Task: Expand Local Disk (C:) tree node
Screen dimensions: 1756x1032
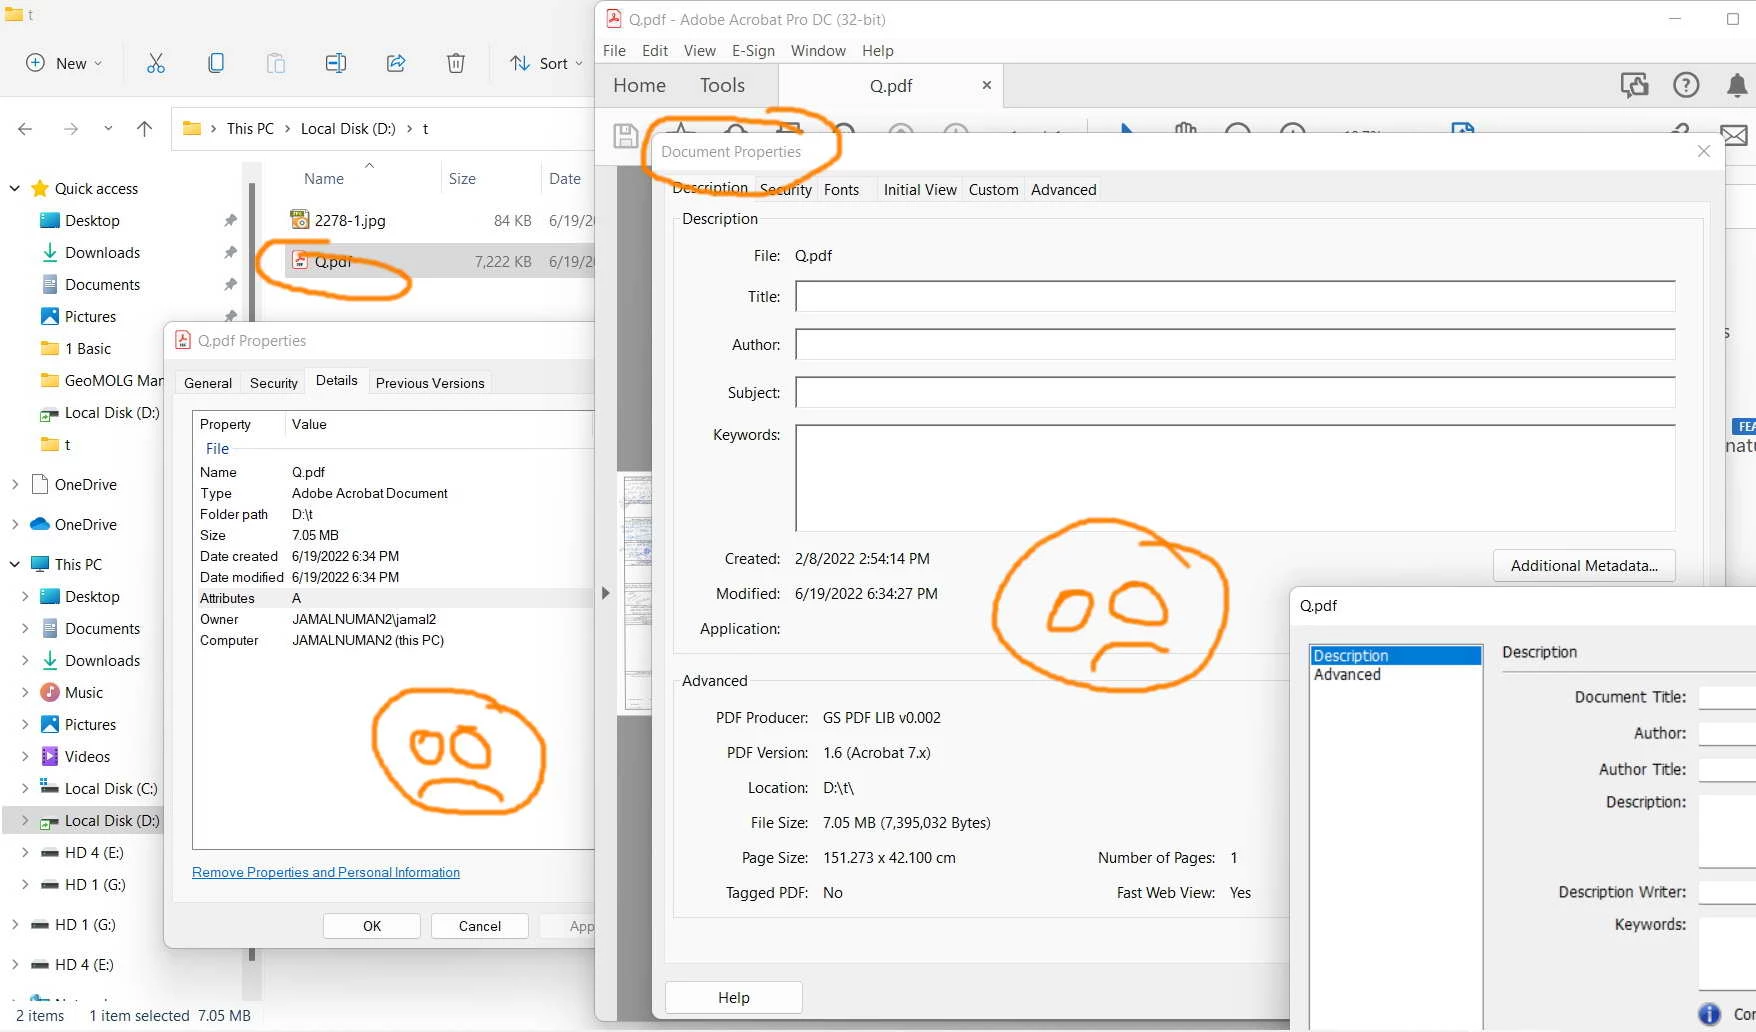Action: (x=25, y=788)
